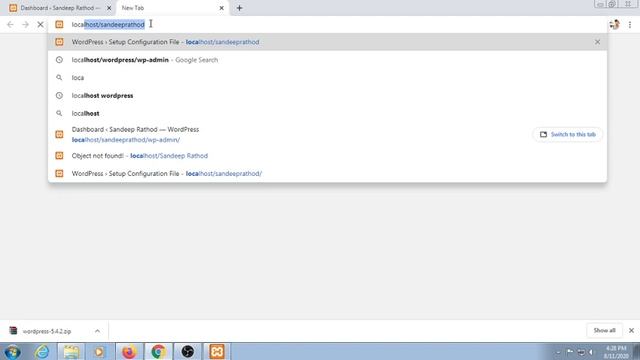Go forward to next page
Screen dimensions: 640x360
(25, 24)
